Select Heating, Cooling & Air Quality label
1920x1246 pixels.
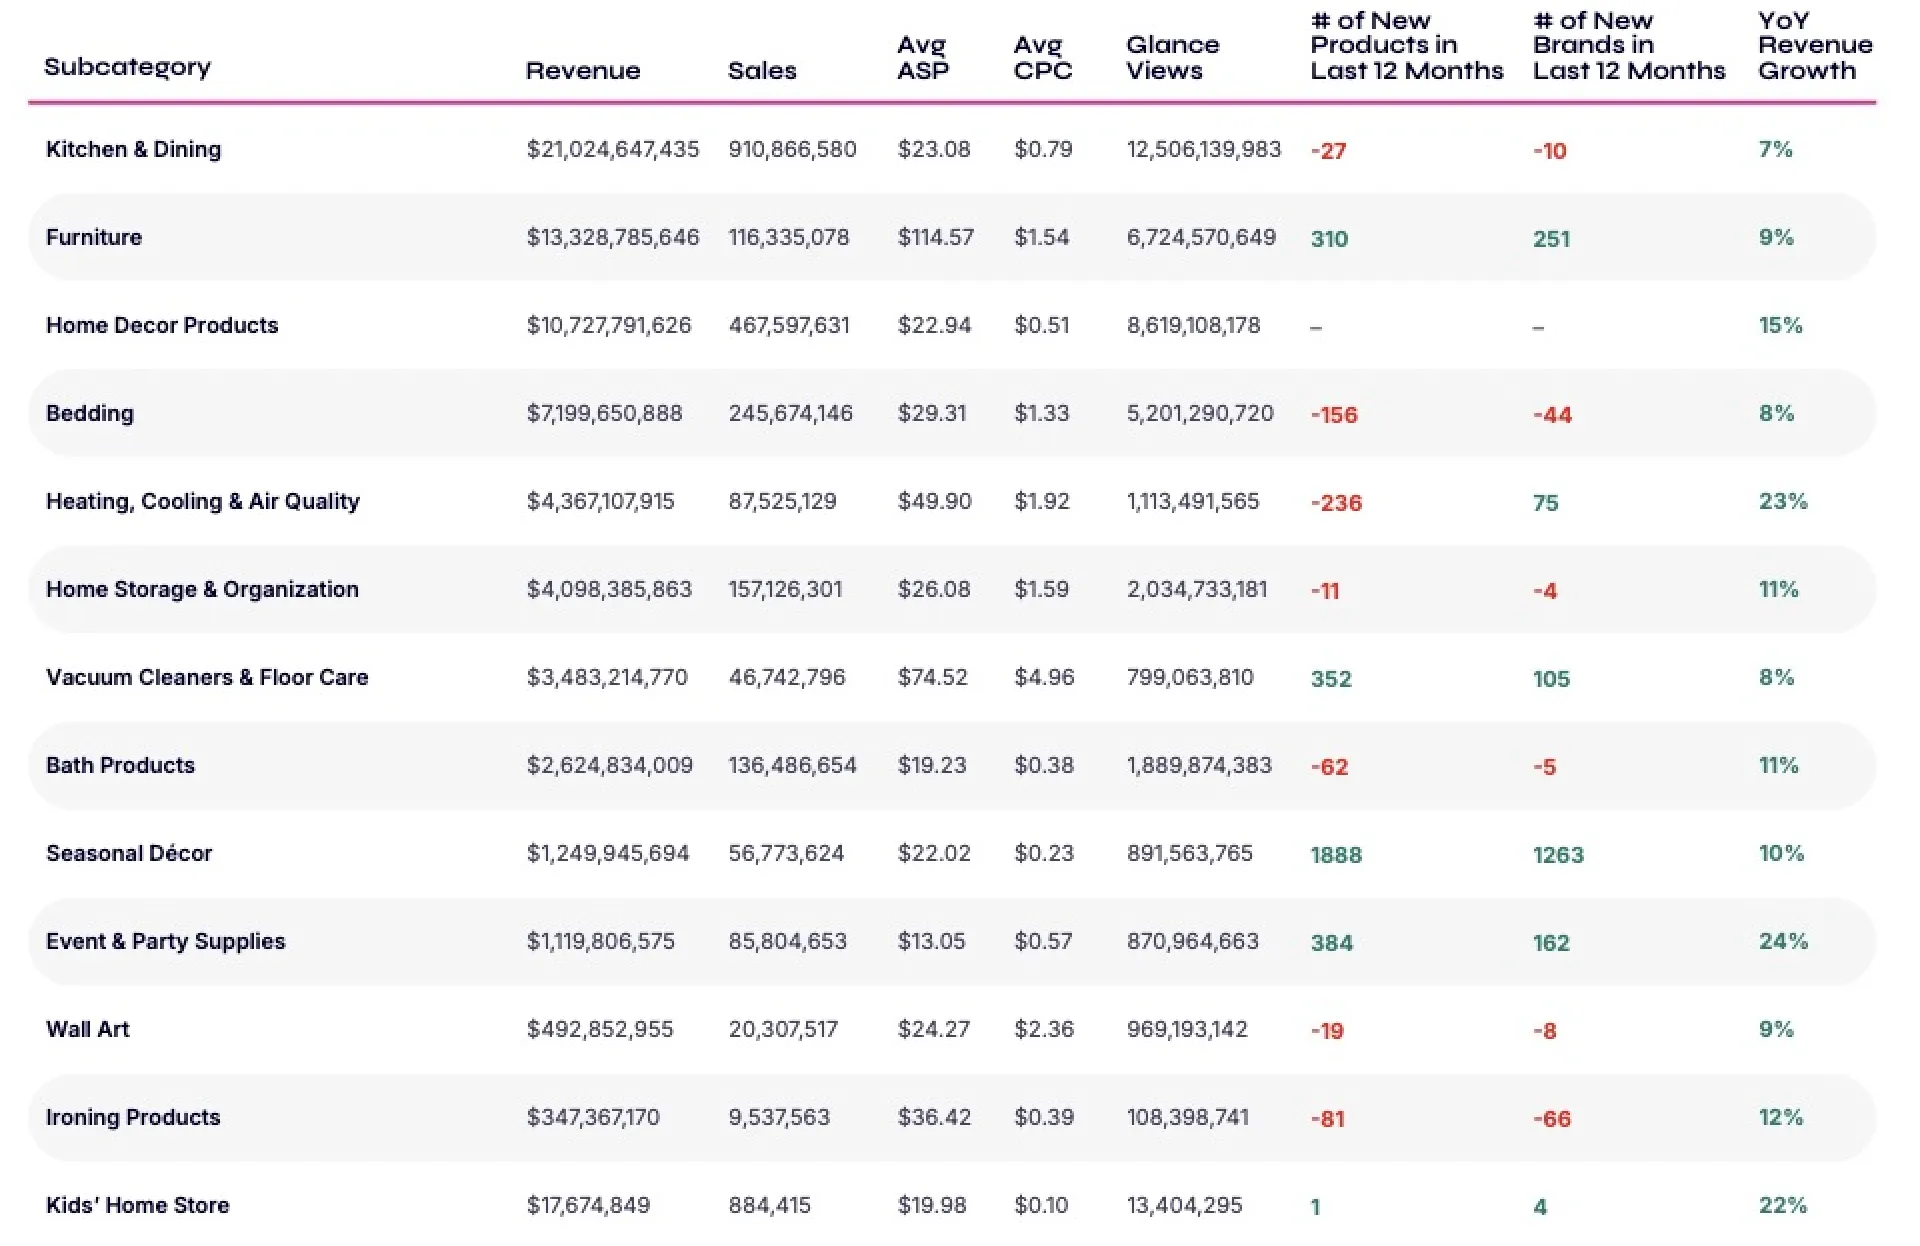click(203, 501)
